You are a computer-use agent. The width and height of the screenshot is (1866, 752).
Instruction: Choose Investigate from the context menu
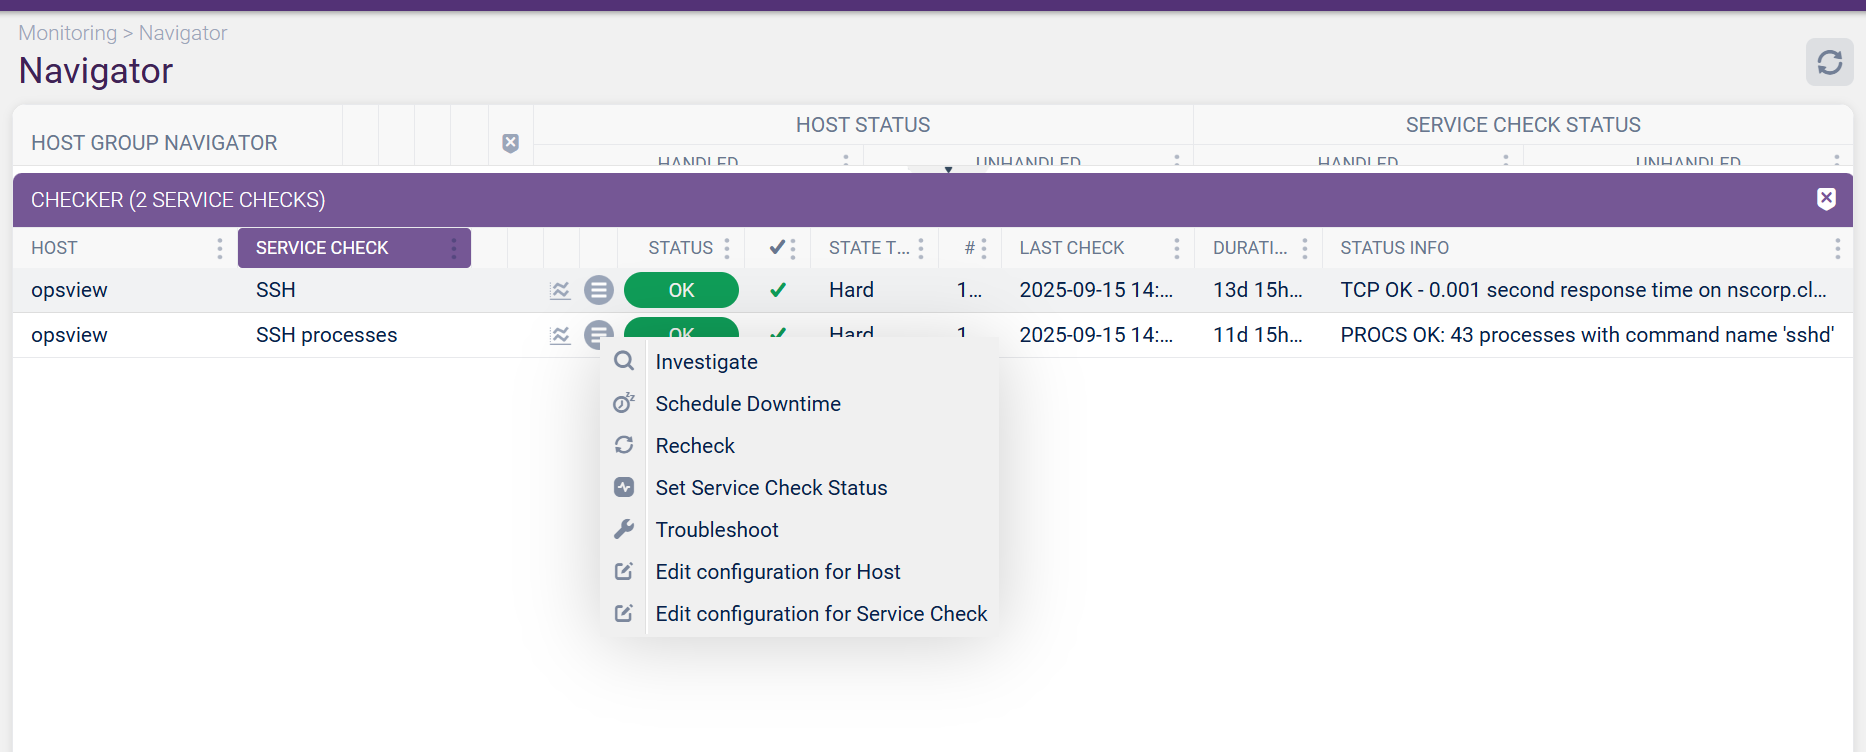[706, 362]
